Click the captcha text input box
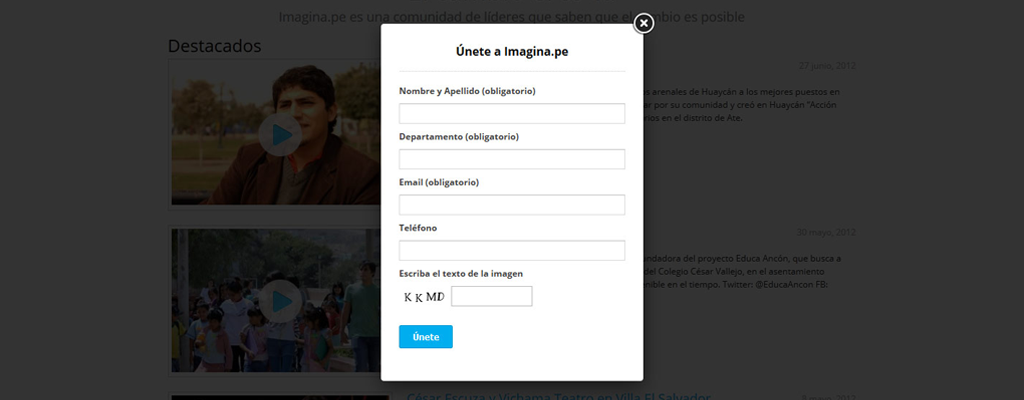 (492, 296)
